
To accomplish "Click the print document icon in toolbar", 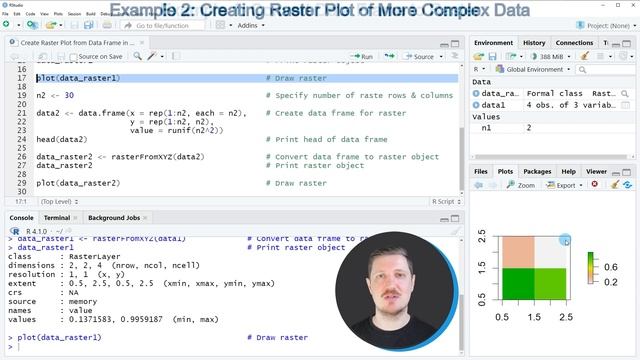I will click(x=107, y=25).
